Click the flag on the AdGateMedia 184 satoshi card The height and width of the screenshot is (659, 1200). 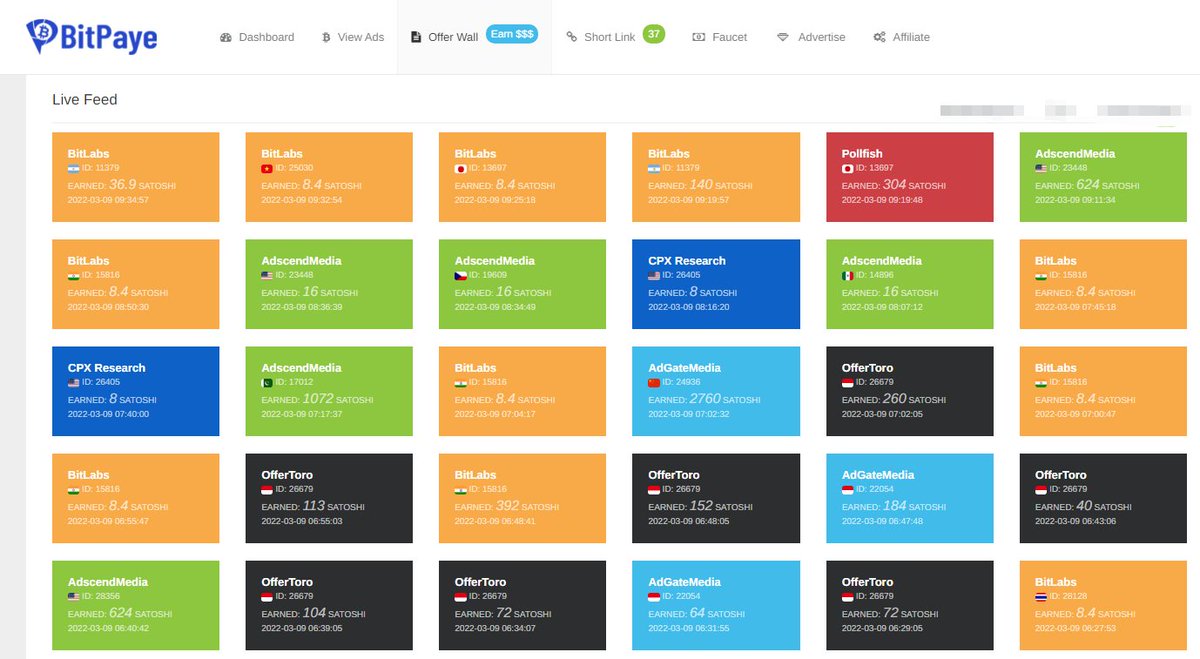click(847, 489)
